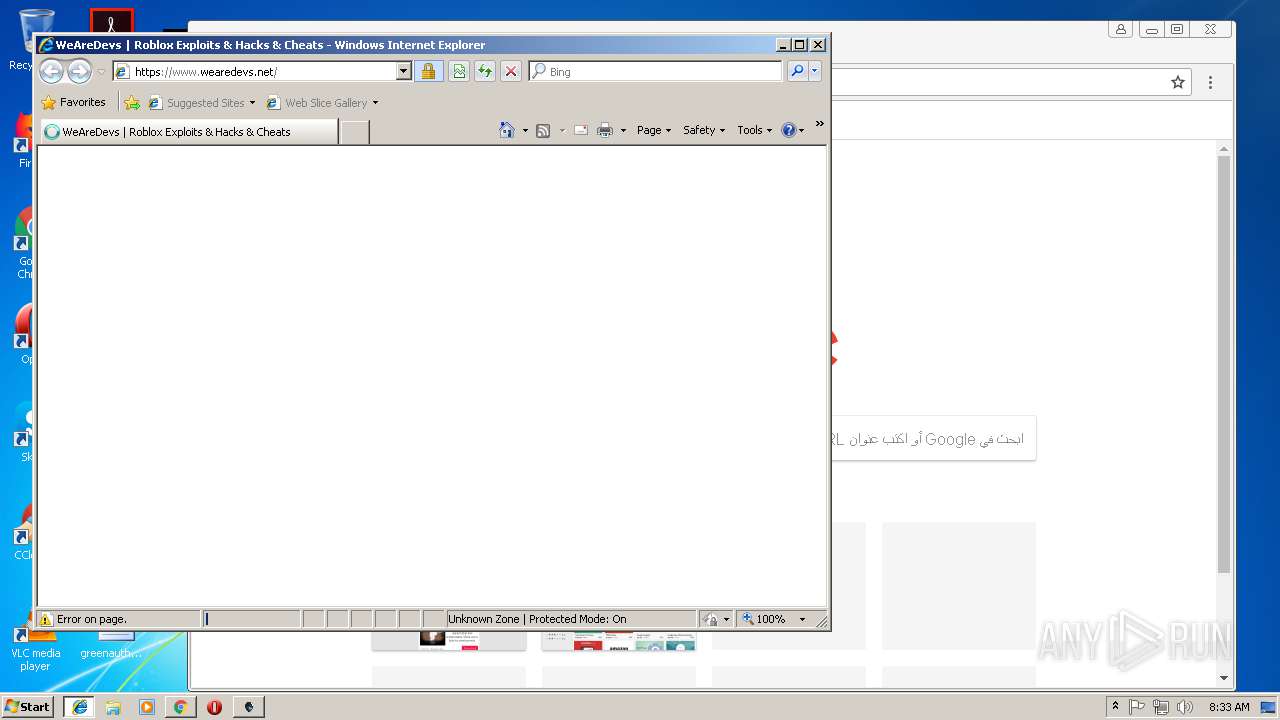Click the Bing search box

655,71
